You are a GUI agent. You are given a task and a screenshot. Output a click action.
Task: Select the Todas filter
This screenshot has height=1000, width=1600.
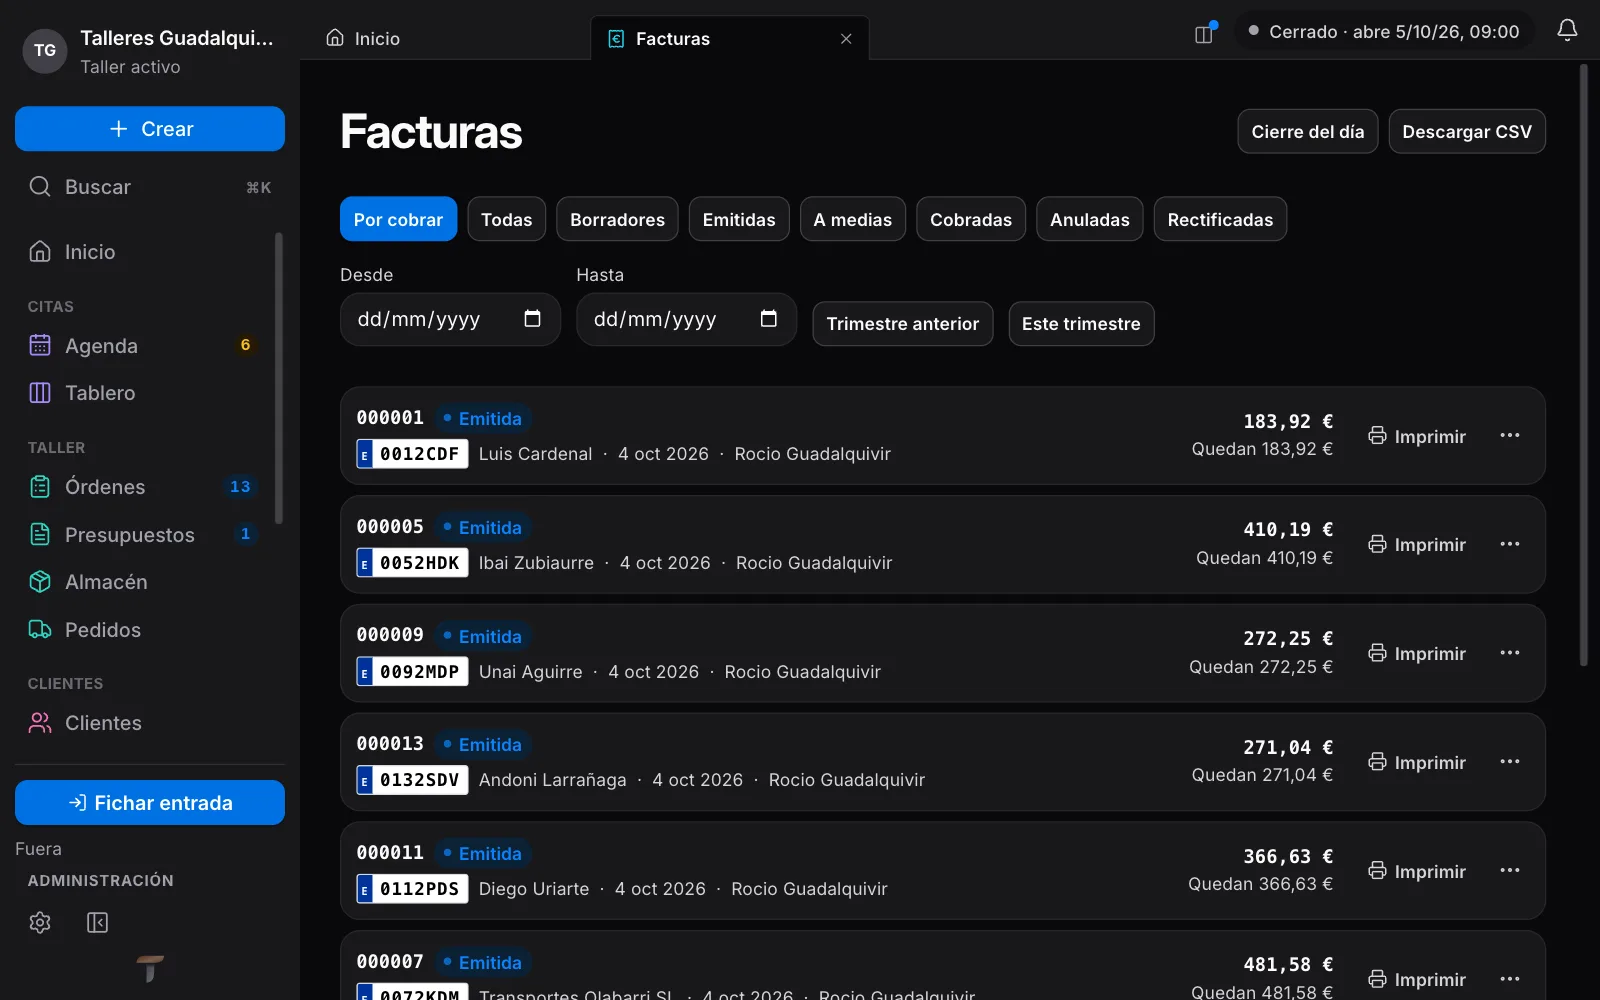(506, 219)
